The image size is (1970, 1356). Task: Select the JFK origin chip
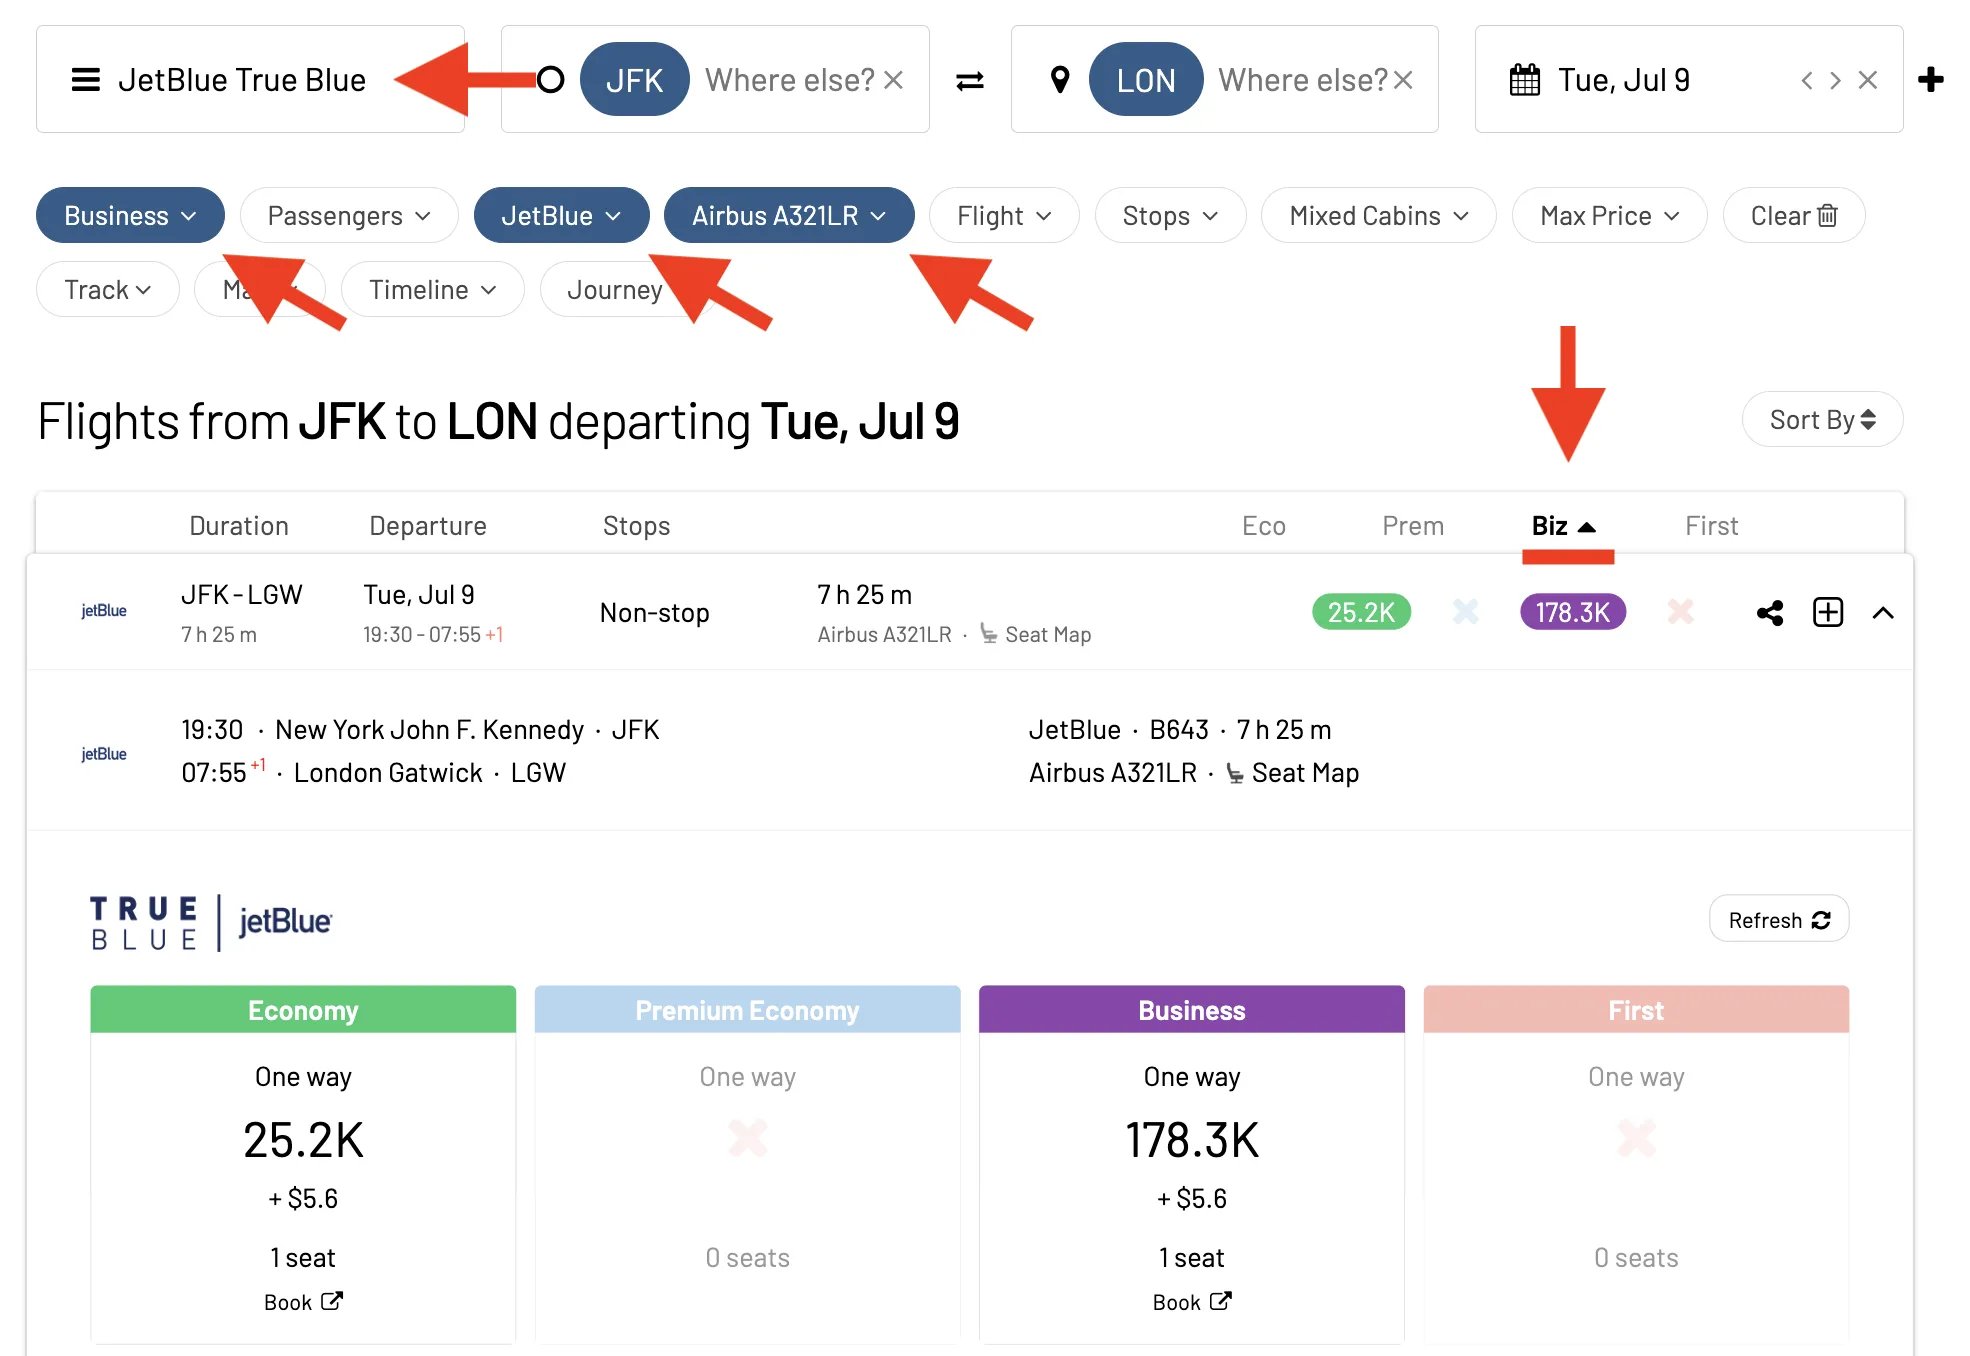pos(634,79)
